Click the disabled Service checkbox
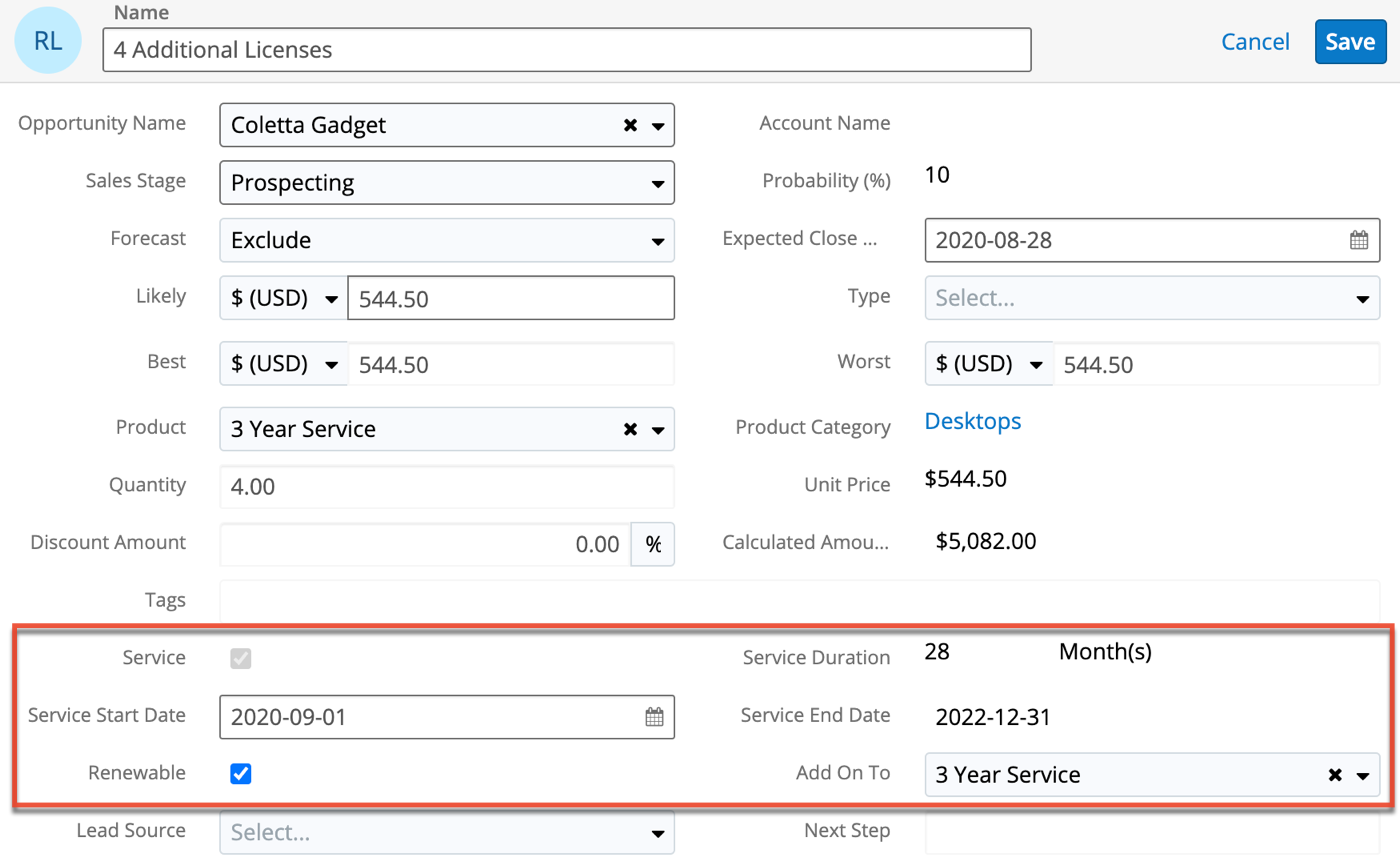1400x866 pixels. 240,658
